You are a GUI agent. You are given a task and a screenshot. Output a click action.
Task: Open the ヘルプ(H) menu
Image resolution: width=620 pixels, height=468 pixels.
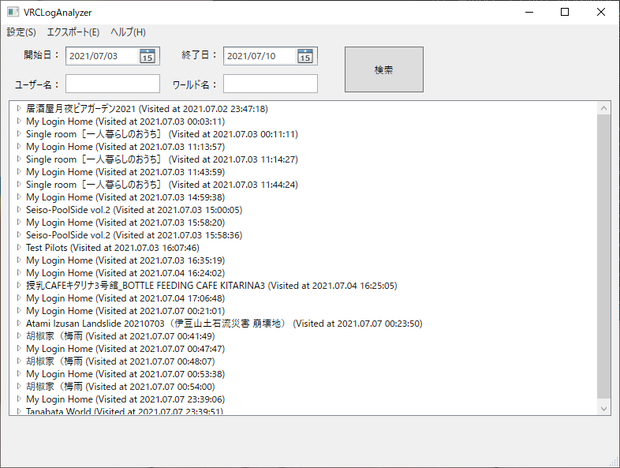[x=128, y=32]
